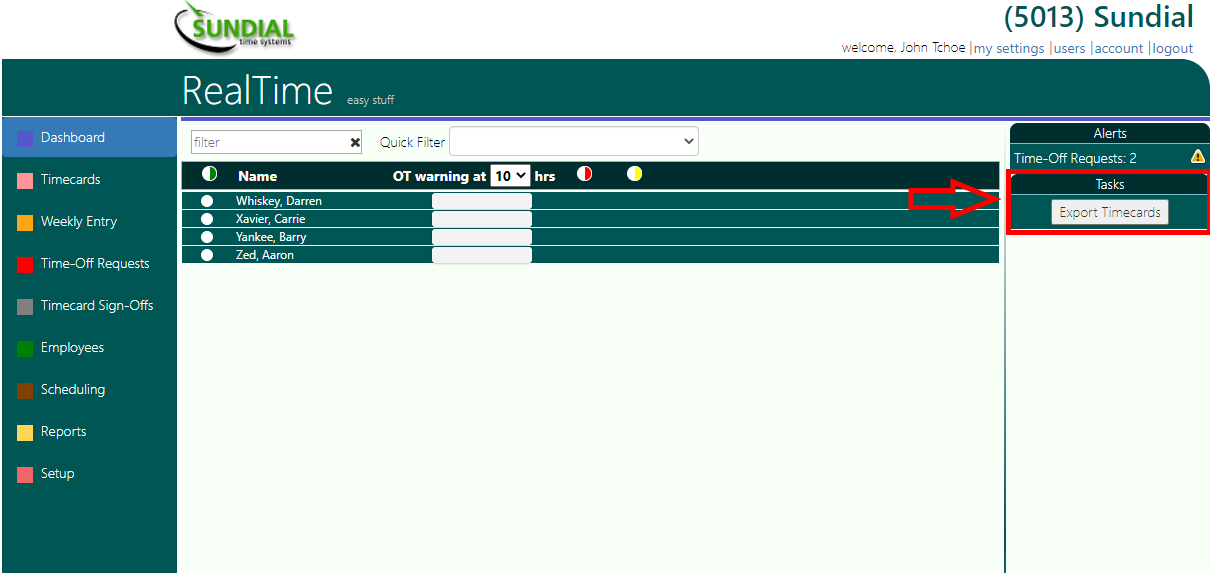The image size is (1210, 573).
Task: Click the salmon Setup square icon
Action: (x=25, y=475)
